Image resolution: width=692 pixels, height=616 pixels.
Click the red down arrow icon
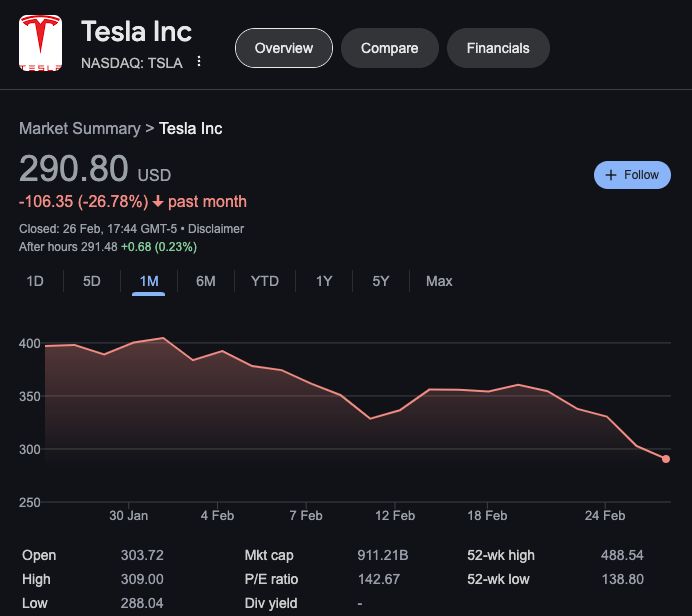pyautogui.click(x=158, y=202)
